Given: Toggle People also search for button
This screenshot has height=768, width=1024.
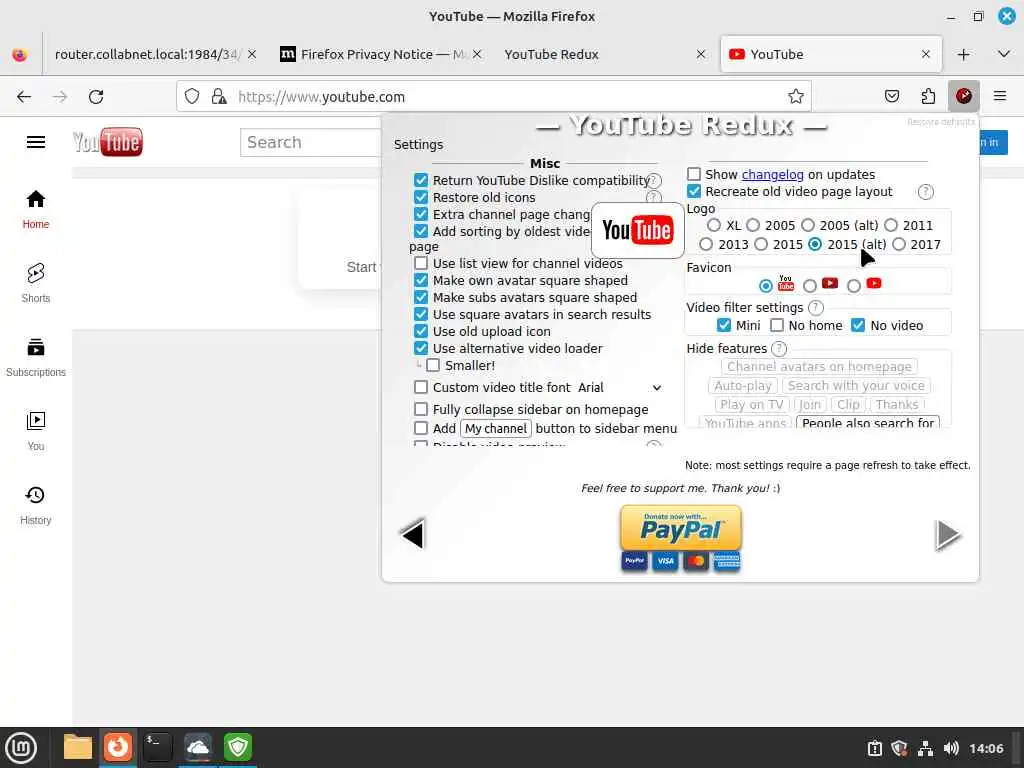Looking at the screenshot, I should tap(868, 423).
